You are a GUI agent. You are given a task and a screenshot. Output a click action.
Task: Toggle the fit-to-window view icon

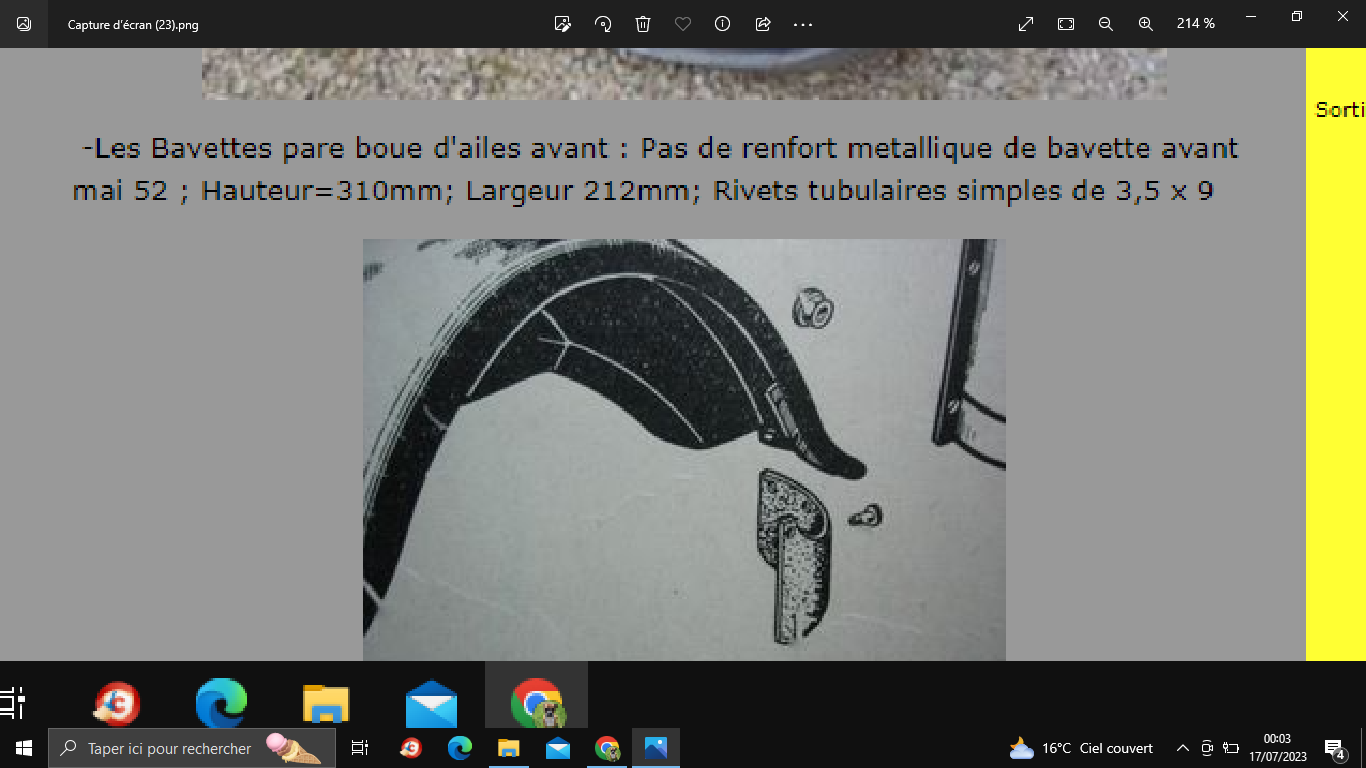(x=1066, y=24)
